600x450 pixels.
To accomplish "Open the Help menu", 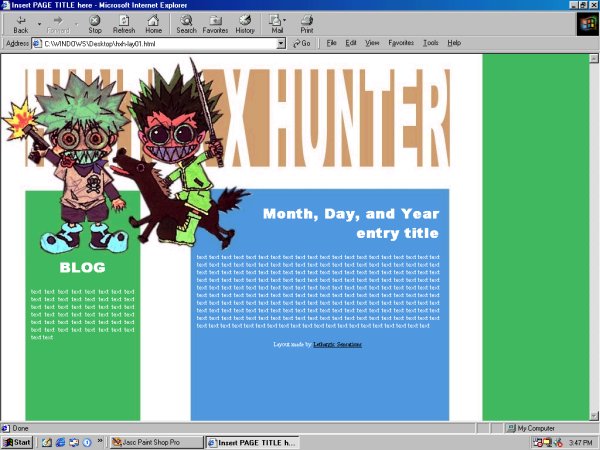I will (454, 43).
